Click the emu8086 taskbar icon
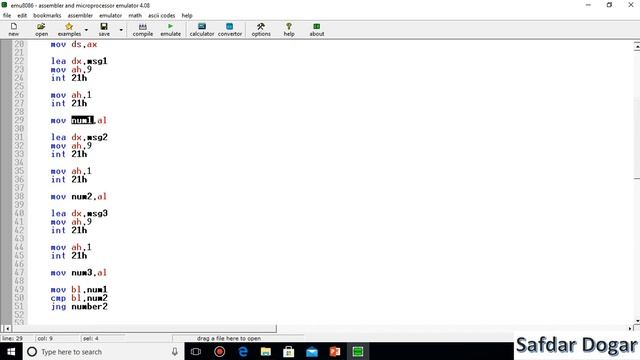 [358, 351]
